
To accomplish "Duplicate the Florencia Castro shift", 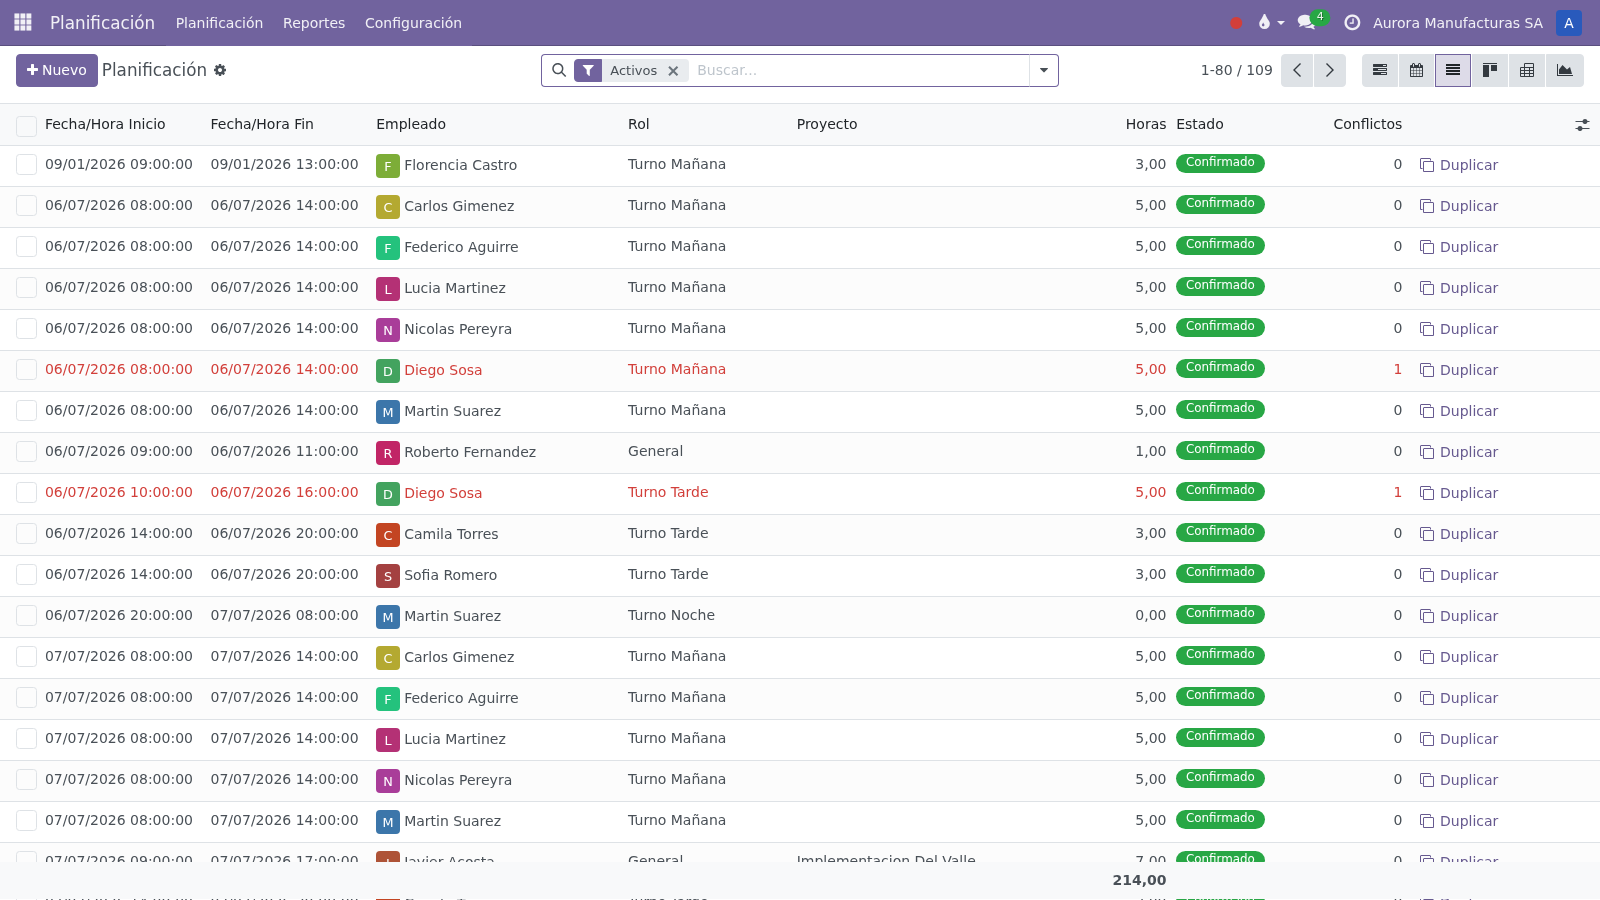I will (x=1459, y=165).
